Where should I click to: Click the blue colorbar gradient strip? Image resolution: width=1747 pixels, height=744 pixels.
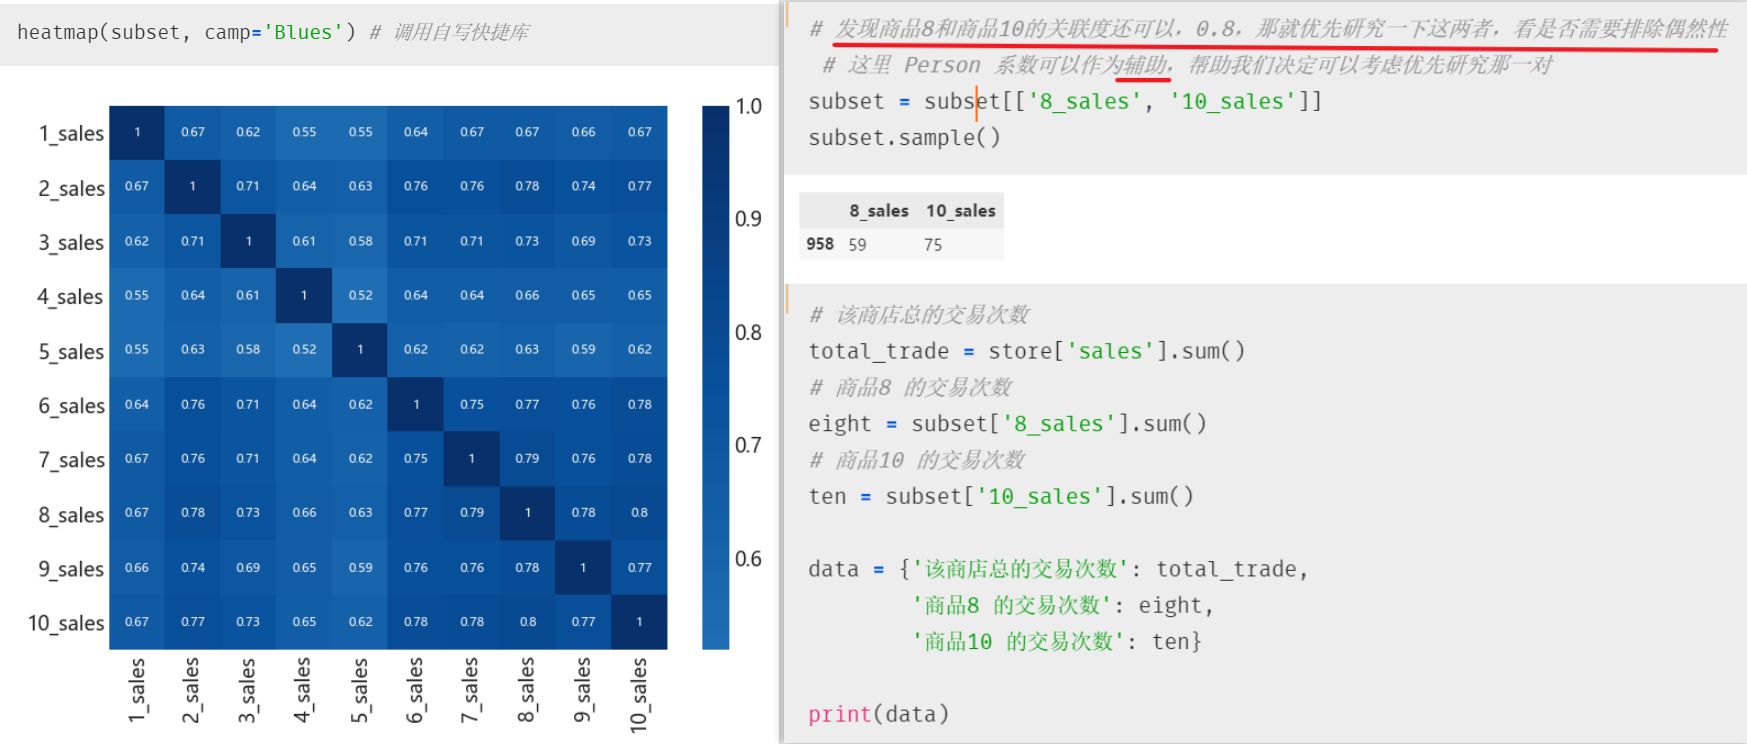point(716,377)
